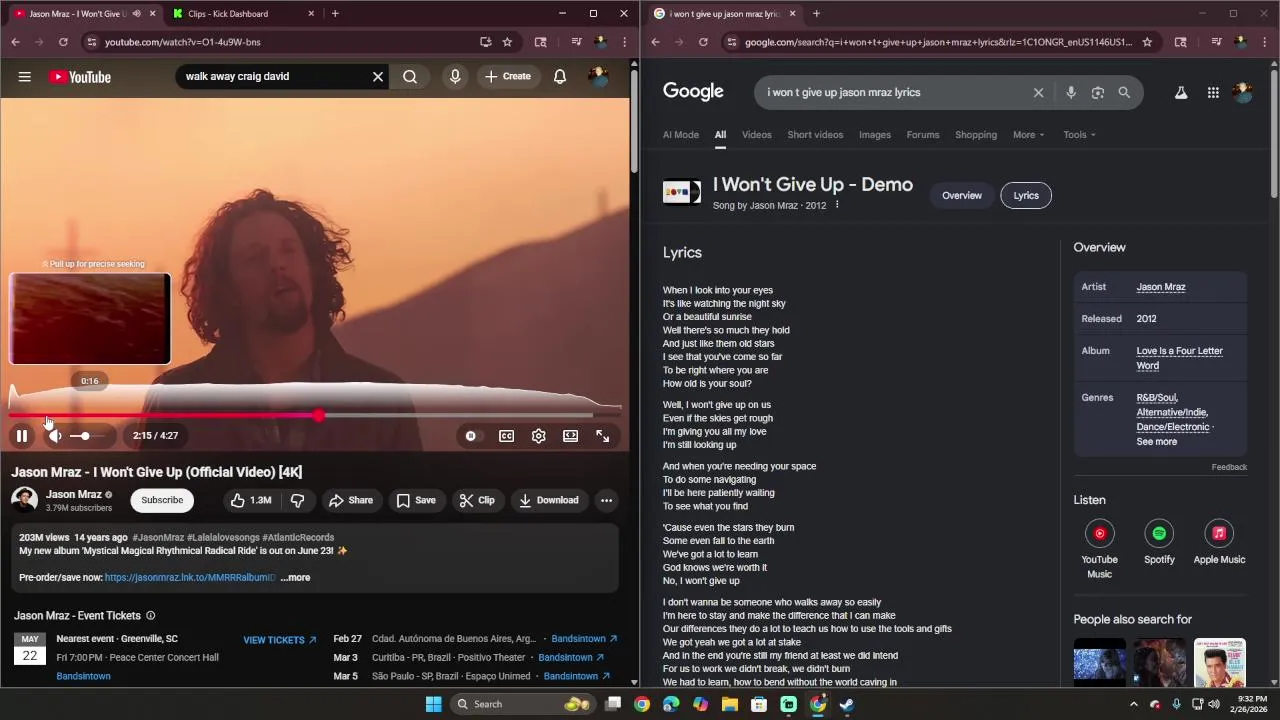
Task: Click the YouTube logo to go home
Action: tap(80, 77)
